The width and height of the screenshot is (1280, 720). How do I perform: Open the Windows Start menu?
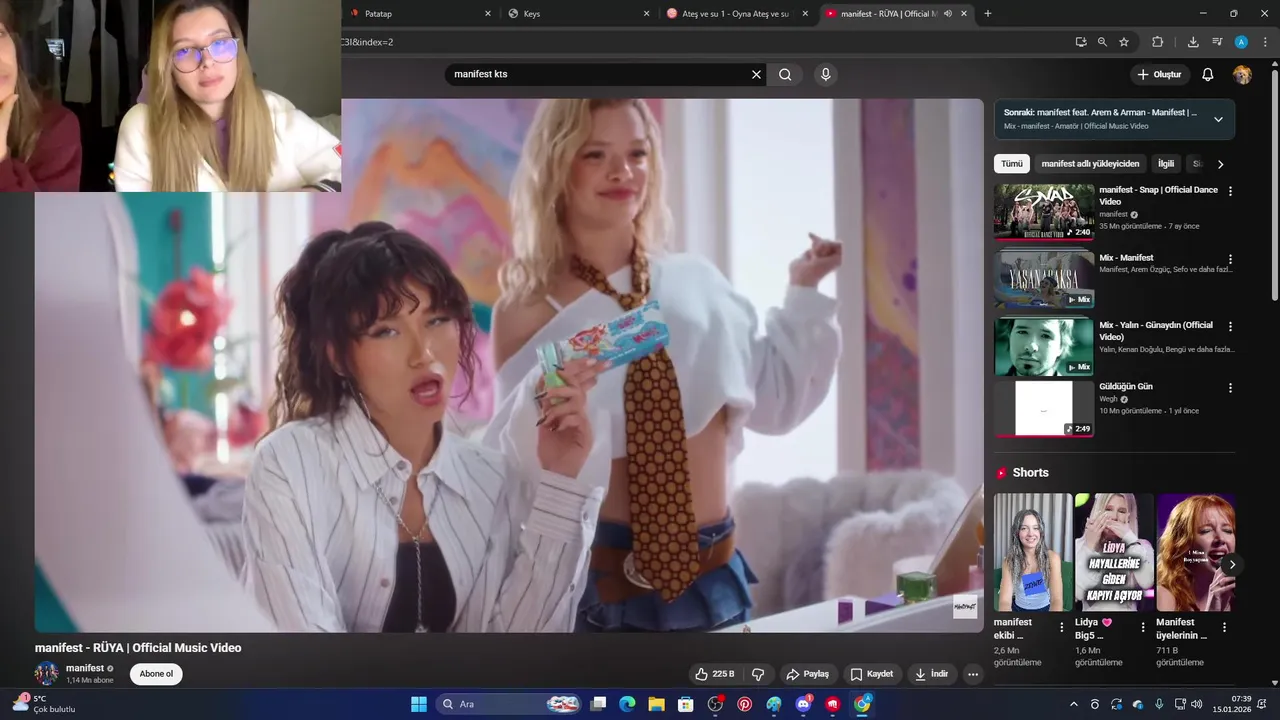[x=419, y=704]
